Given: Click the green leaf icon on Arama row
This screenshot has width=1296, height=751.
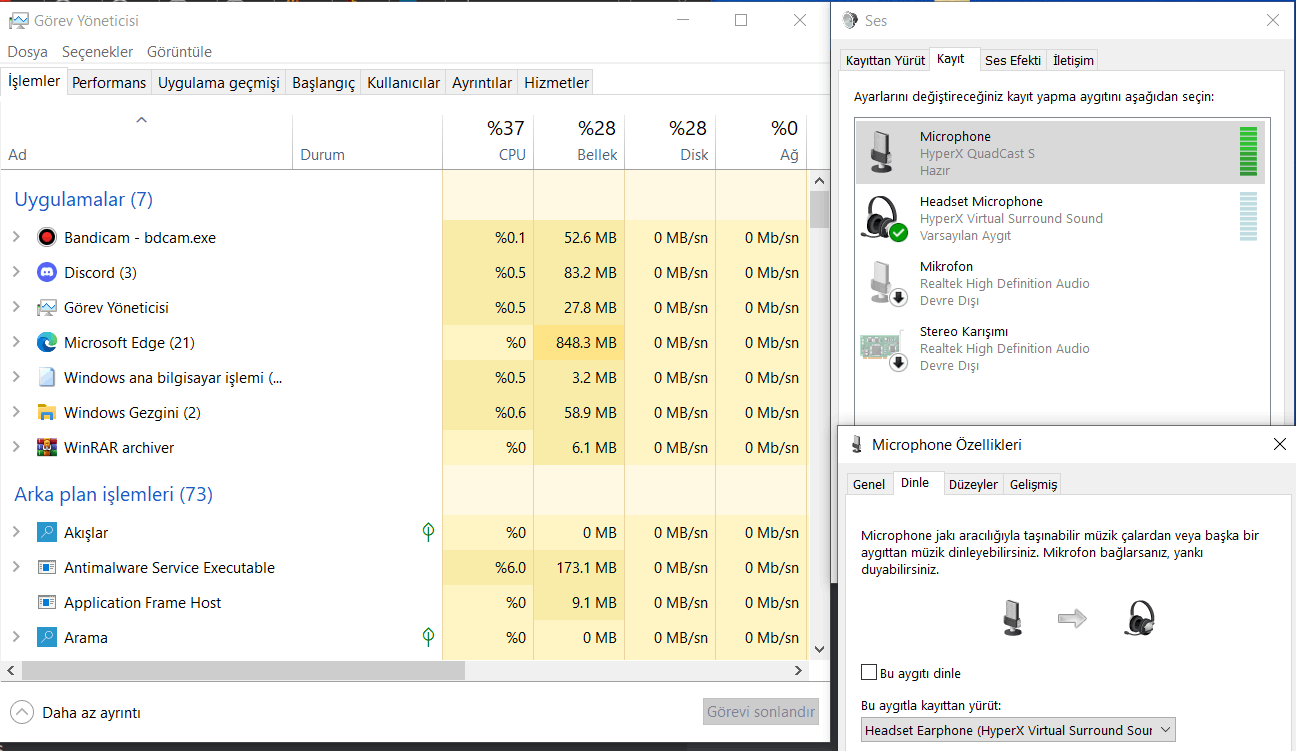Looking at the screenshot, I should (x=428, y=638).
